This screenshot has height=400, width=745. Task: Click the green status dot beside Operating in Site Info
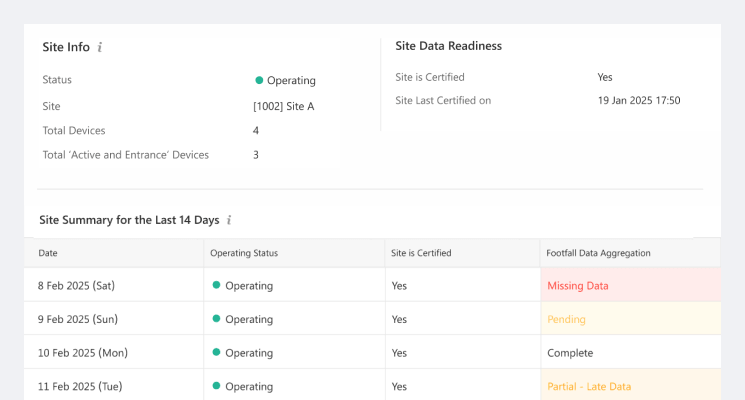(259, 80)
